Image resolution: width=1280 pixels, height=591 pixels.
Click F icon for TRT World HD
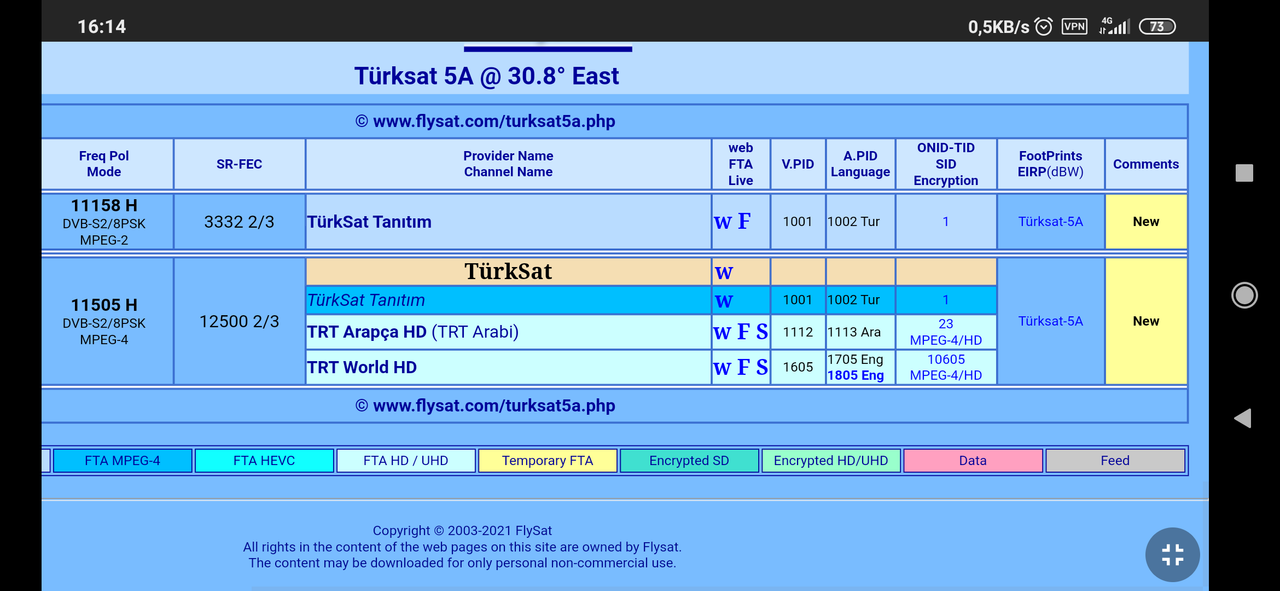pos(744,367)
